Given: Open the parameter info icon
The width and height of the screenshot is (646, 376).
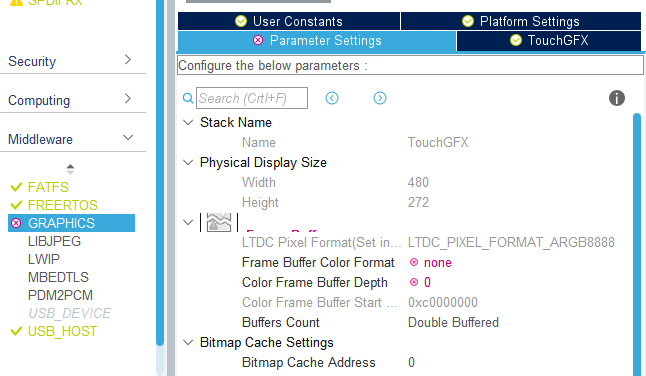Looking at the screenshot, I should [x=617, y=98].
